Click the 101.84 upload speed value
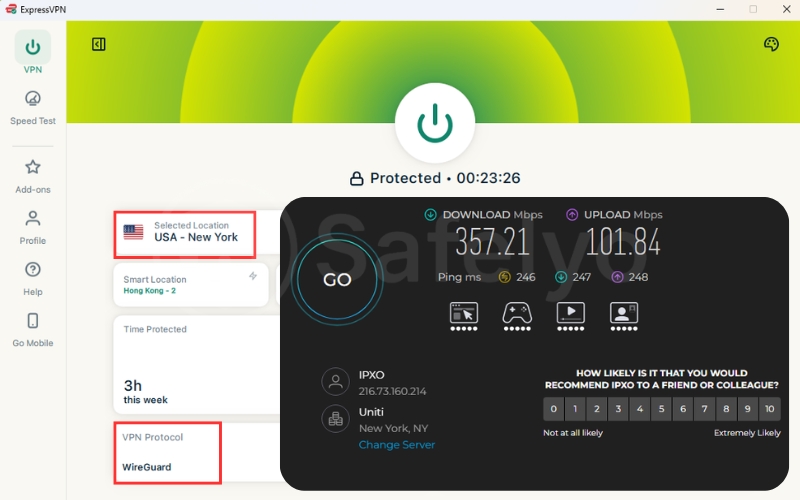 [x=623, y=242]
